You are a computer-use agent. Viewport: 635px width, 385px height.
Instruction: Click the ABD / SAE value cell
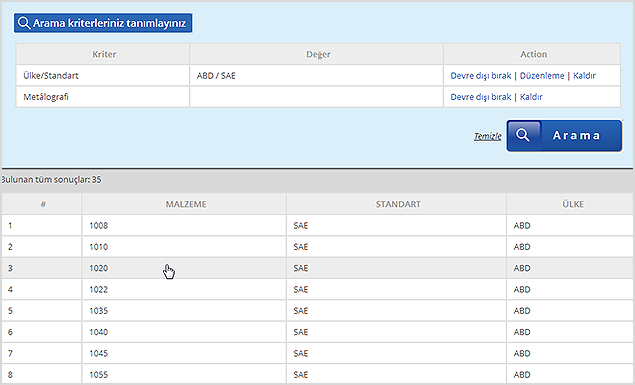pos(316,75)
